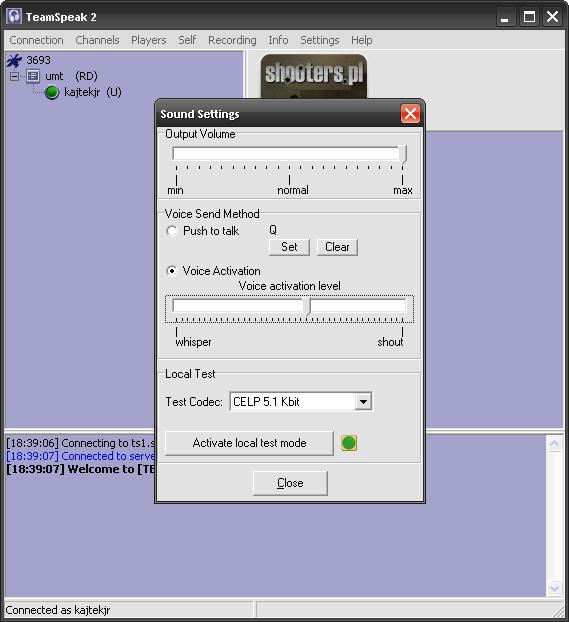Open the Self menu
This screenshot has height=622, width=569.
[187, 40]
